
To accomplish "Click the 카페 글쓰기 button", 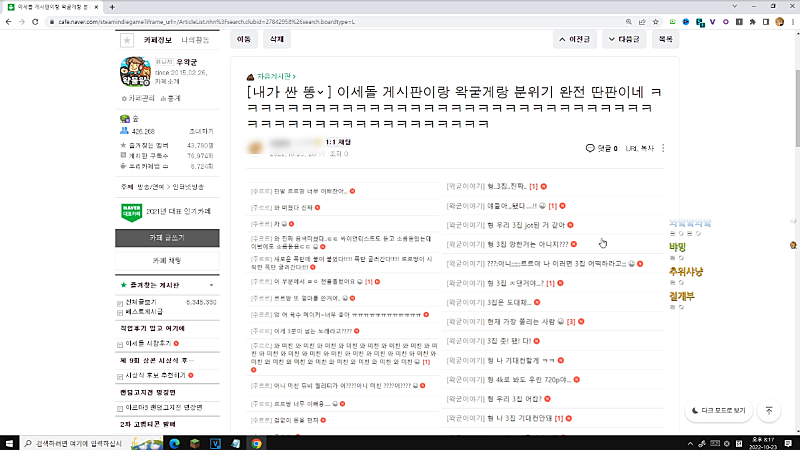I will point(166,237).
